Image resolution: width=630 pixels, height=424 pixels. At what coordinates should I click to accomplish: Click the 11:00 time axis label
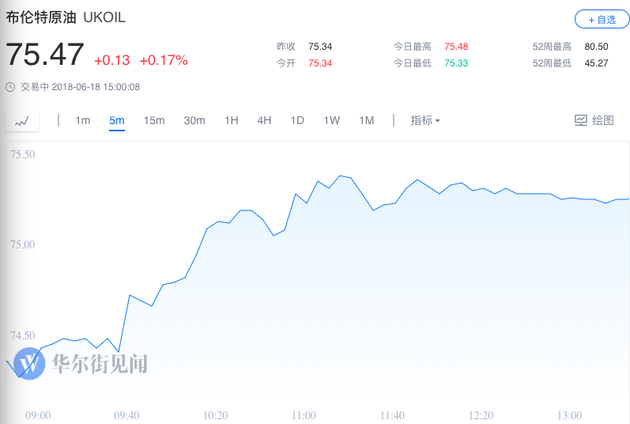coord(304,415)
